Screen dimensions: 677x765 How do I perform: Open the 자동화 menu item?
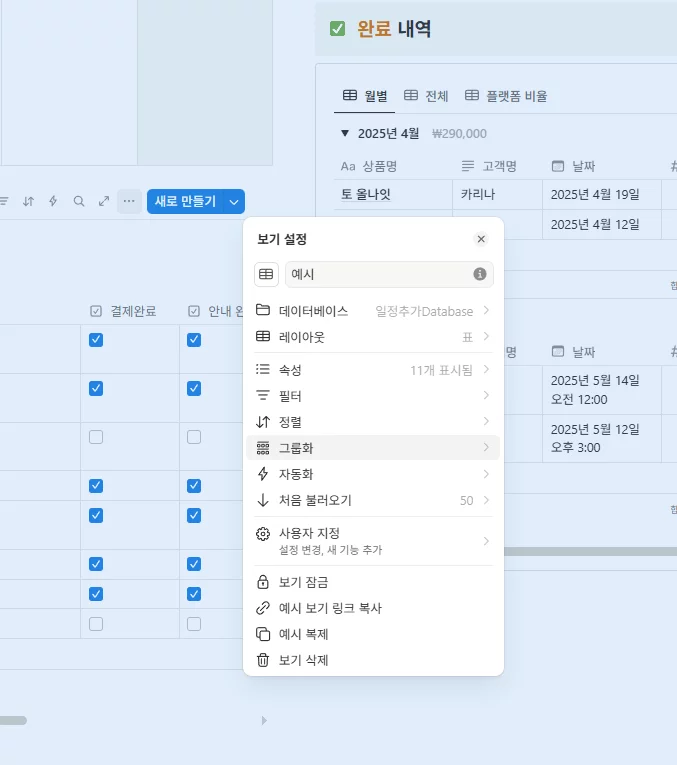(x=373, y=474)
